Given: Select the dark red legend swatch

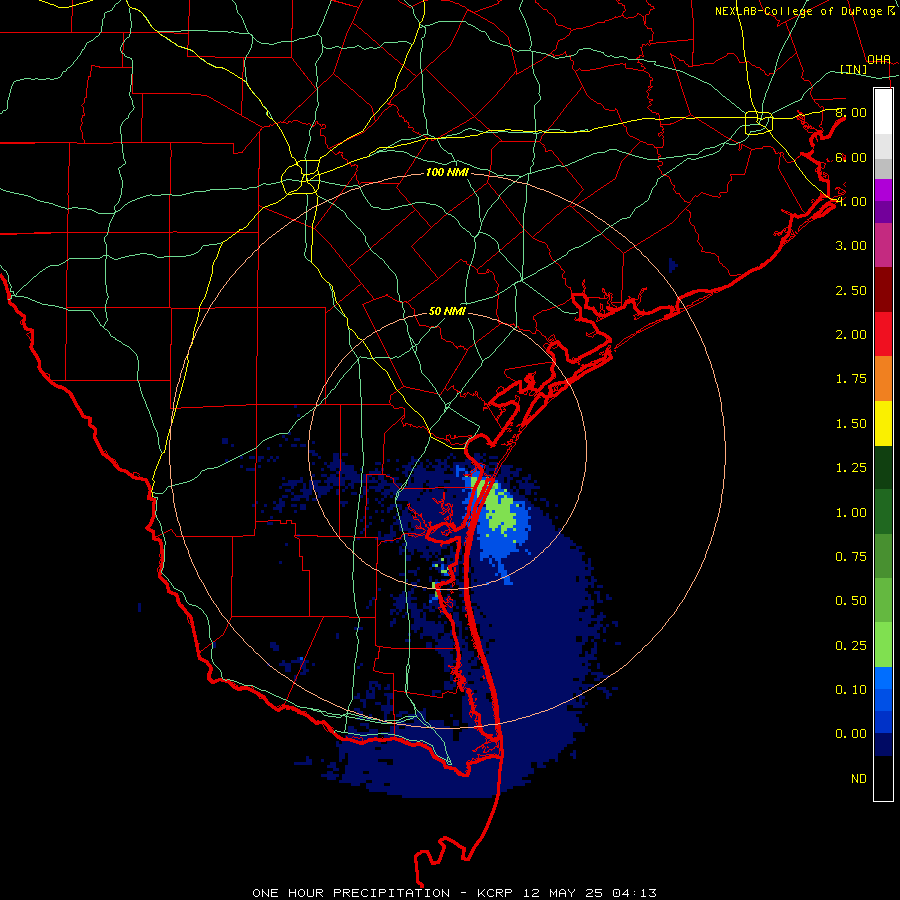Looking at the screenshot, I should (883, 290).
